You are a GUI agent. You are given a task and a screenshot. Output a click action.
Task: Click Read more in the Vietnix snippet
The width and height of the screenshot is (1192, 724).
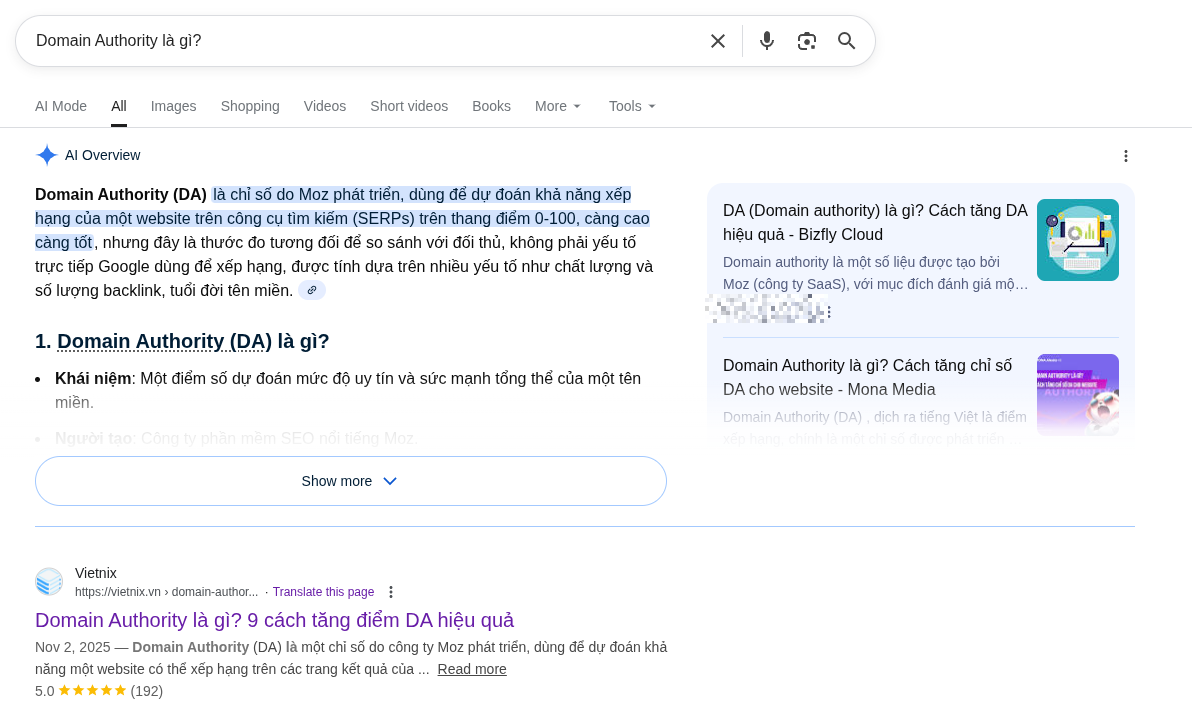(x=471, y=669)
